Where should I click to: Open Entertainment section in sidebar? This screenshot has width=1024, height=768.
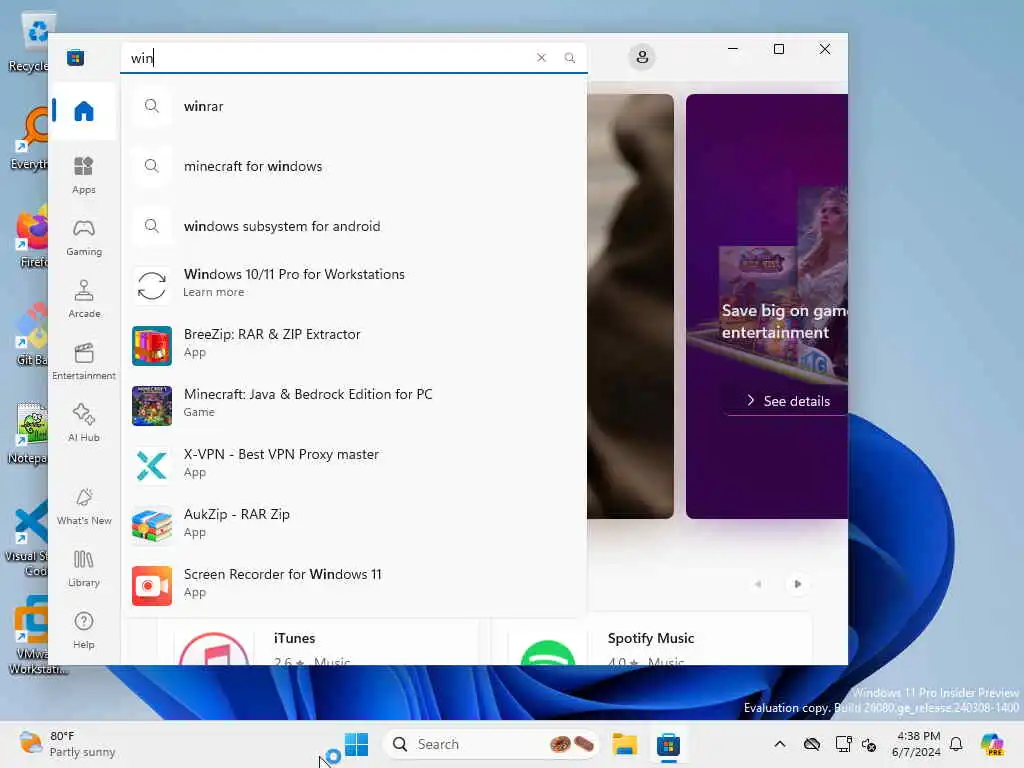click(x=84, y=361)
